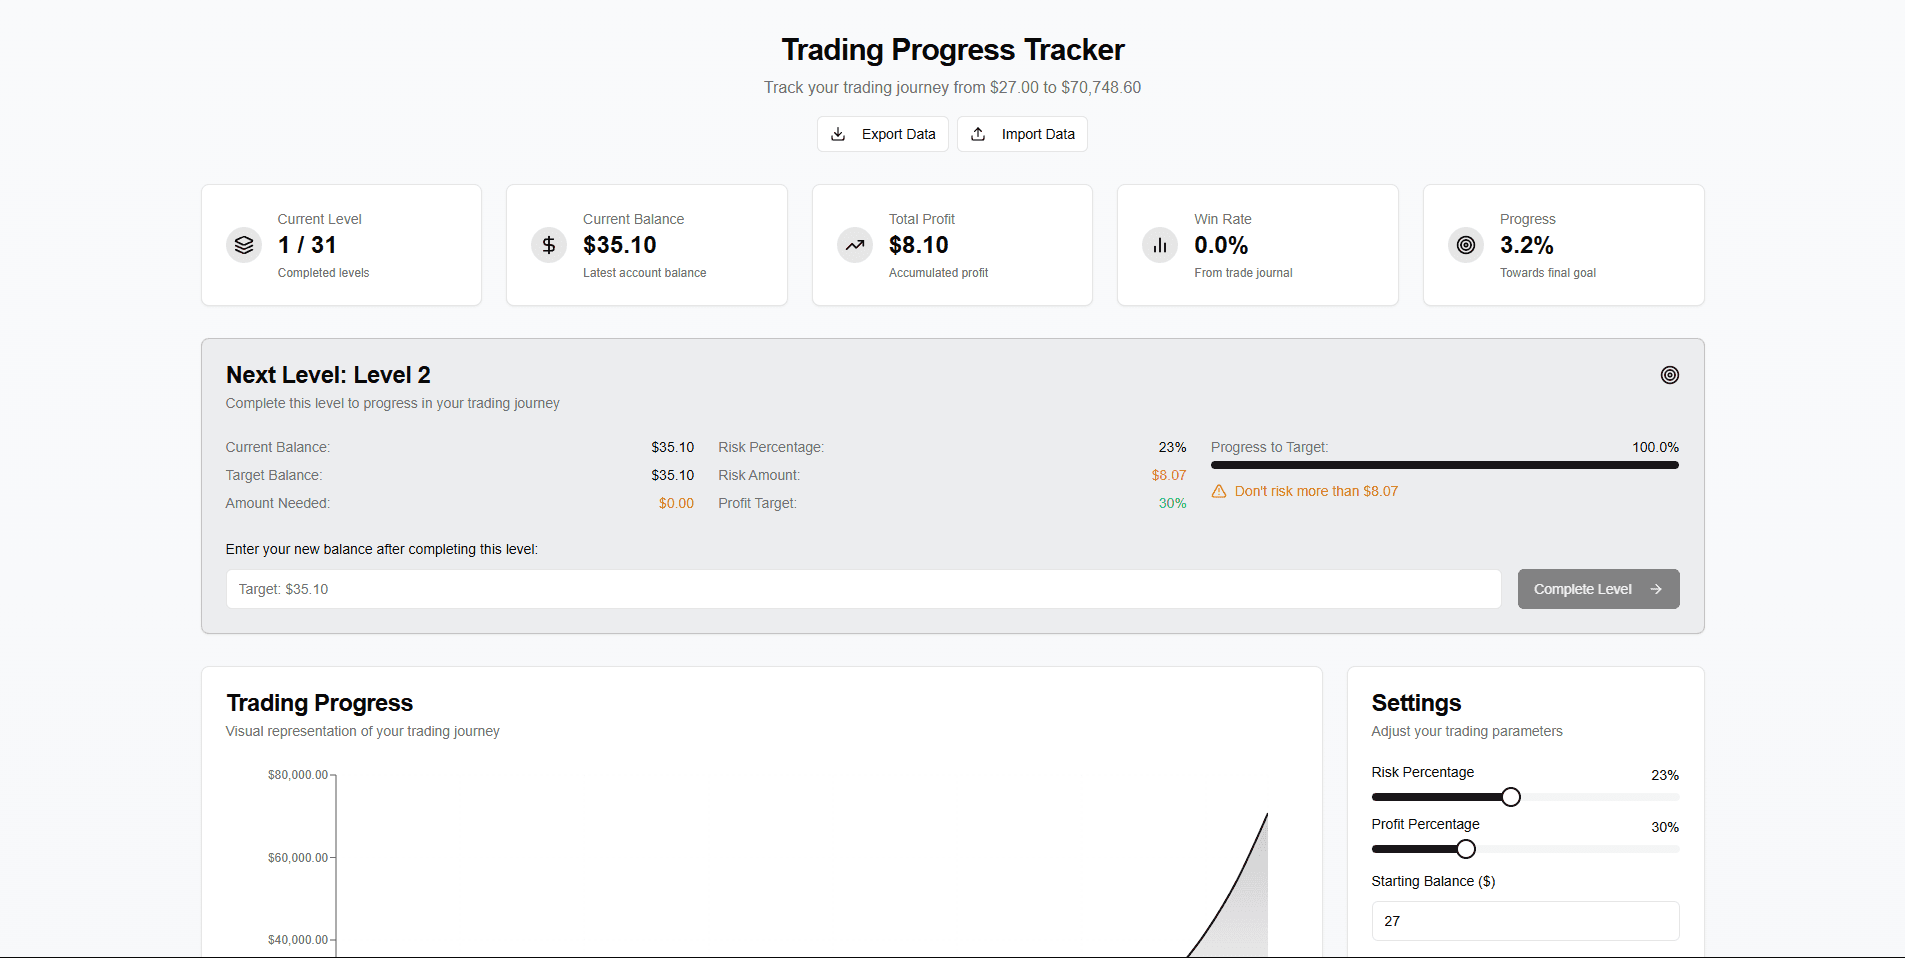The width and height of the screenshot is (1905, 958).
Task: Select the layers icon on Current Level card
Action: (243, 244)
